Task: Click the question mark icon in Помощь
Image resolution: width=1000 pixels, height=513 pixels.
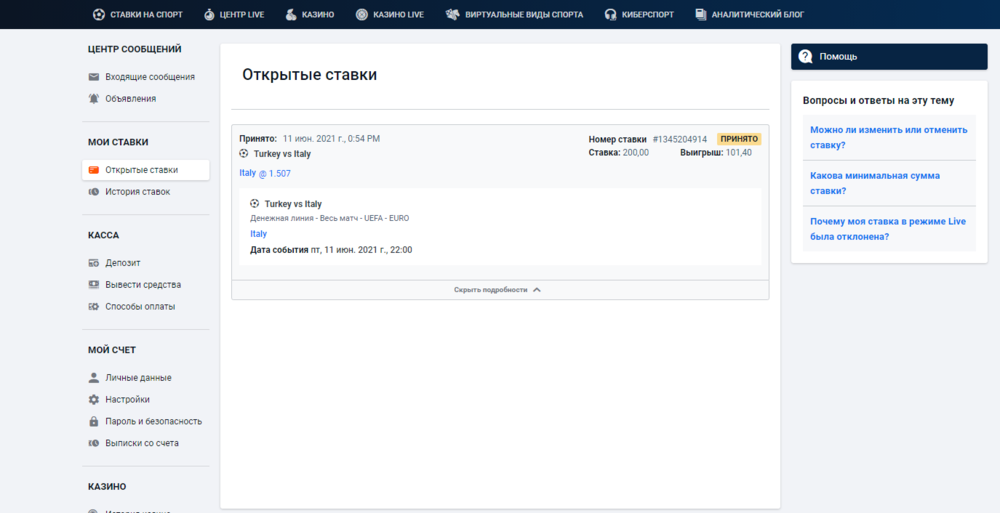Action: [x=805, y=56]
